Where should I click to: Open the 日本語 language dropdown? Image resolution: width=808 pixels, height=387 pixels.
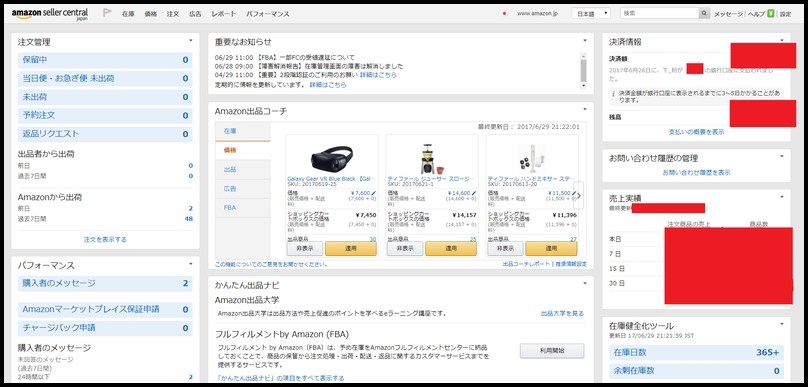pos(591,14)
